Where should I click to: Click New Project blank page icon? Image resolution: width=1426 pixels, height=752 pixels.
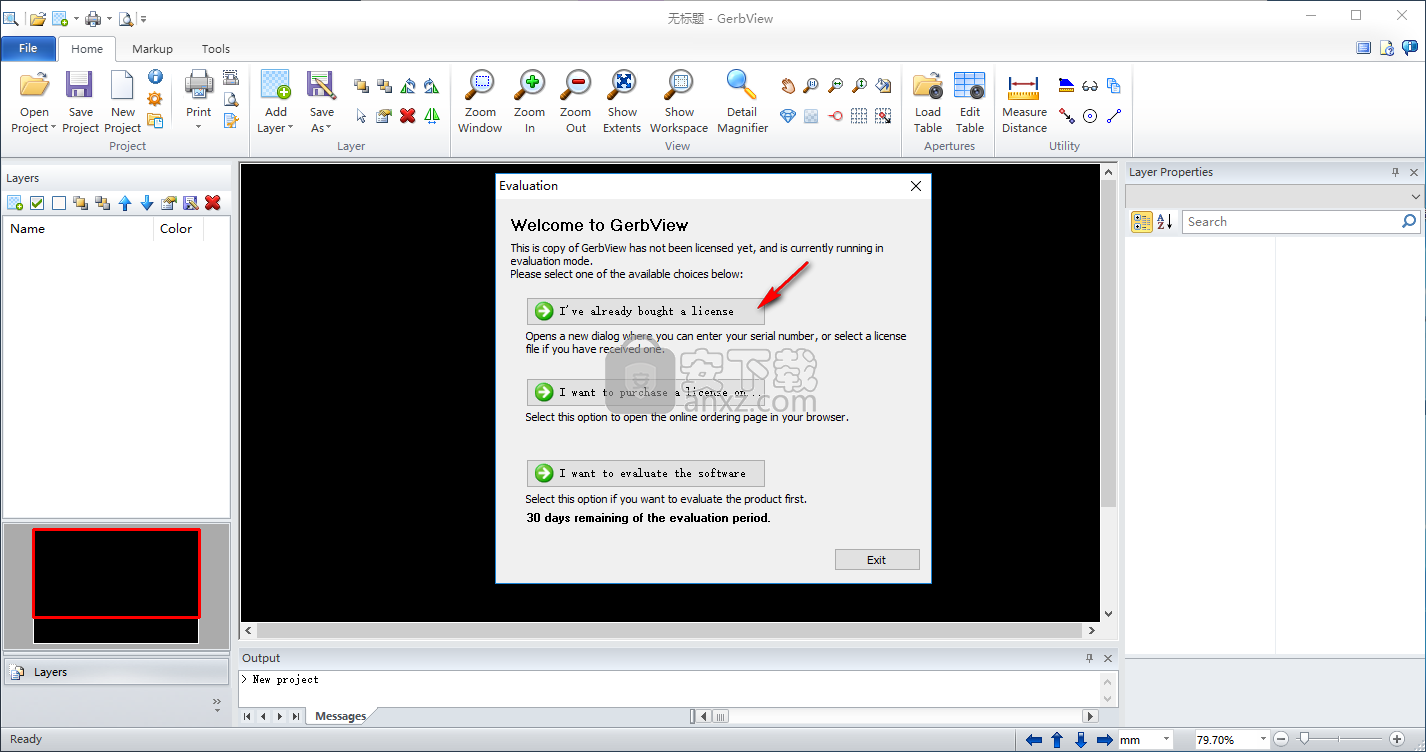coord(122,85)
